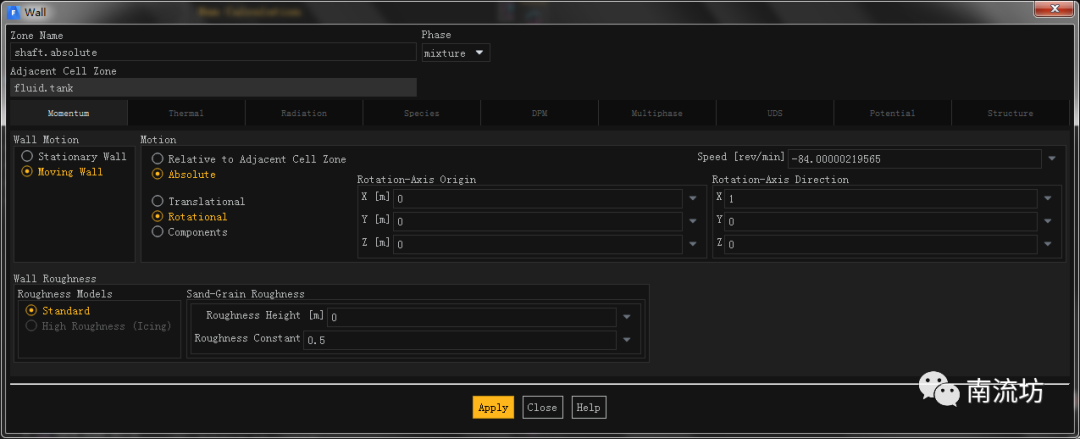Open Roughness Height dropdown arrow
The width and height of the screenshot is (1080, 439).
point(627,317)
